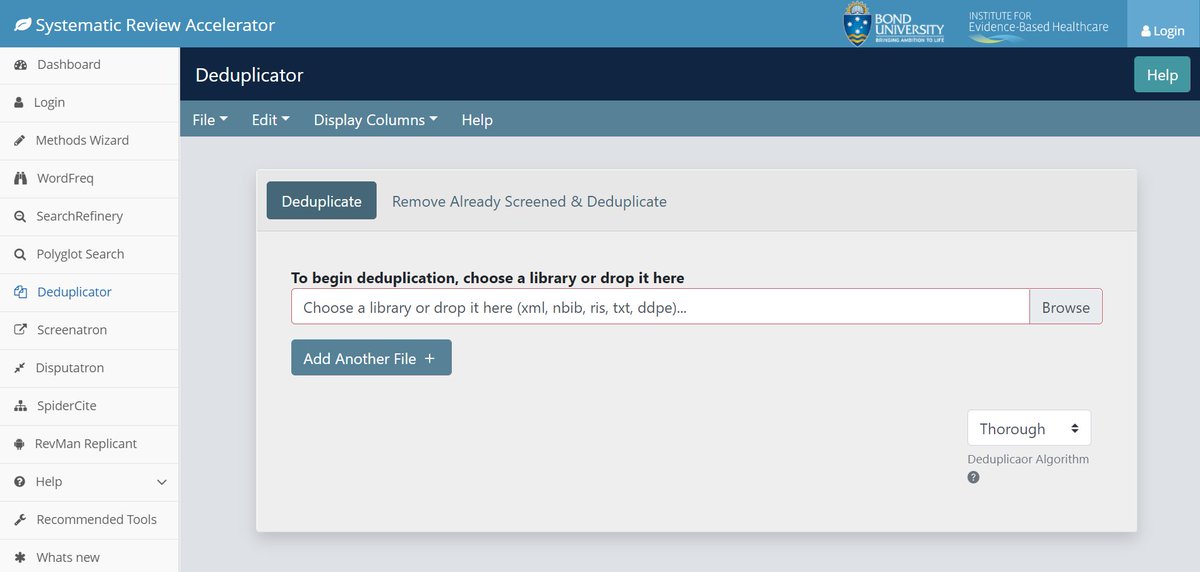1200x572 pixels.
Task: Click the Deduplicator copy icon
Action: pos(20,293)
